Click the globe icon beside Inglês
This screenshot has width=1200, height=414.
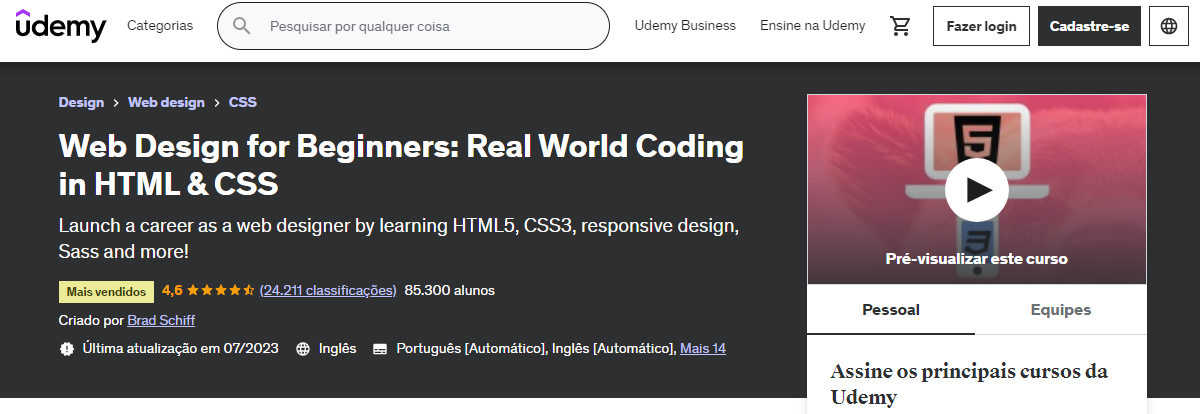[x=302, y=349]
